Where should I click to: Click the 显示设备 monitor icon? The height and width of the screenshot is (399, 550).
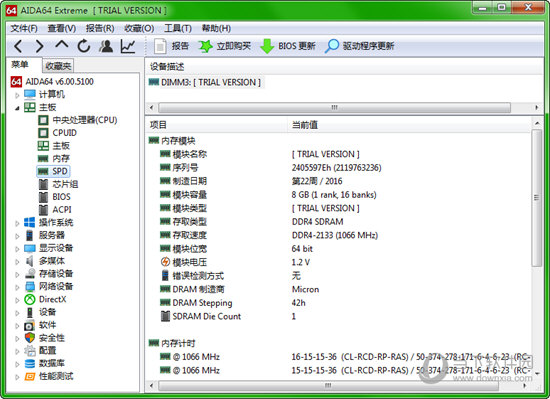(29, 248)
